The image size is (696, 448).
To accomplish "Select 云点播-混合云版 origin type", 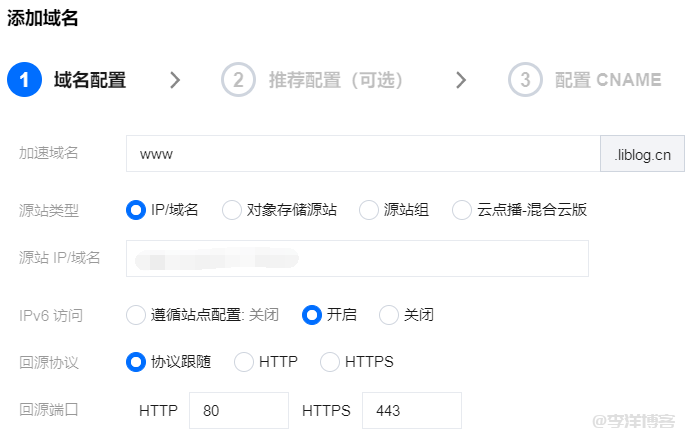I will click(462, 210).
